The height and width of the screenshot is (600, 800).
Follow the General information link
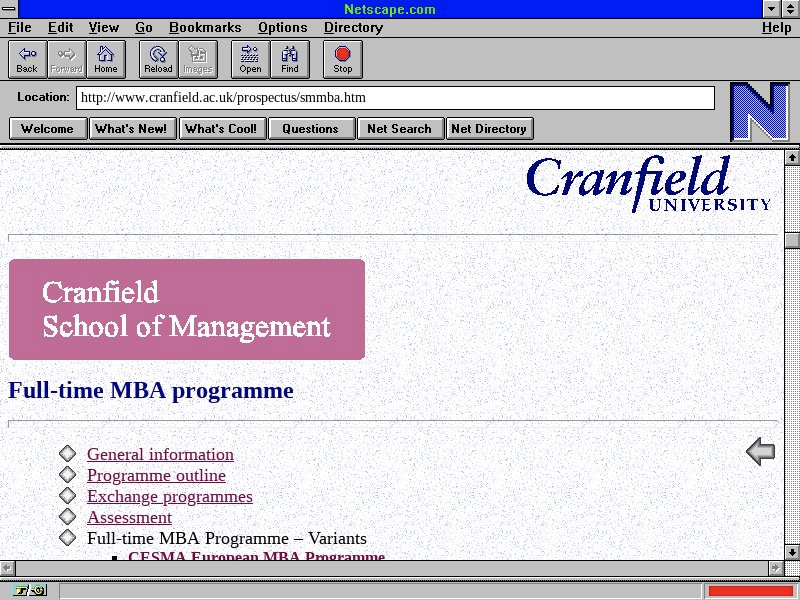pos(160,454)
